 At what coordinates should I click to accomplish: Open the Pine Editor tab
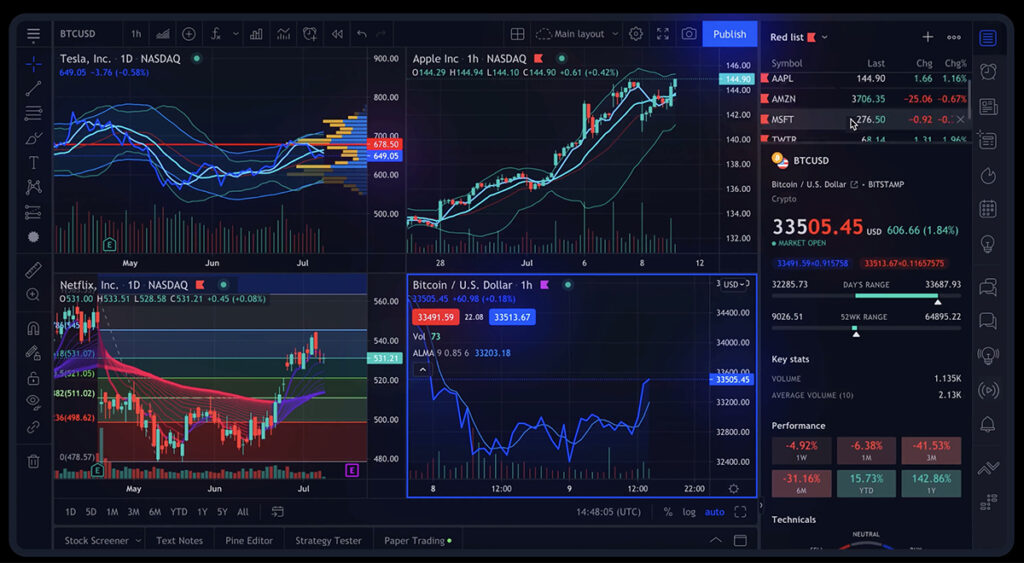[x=249, y=541]
